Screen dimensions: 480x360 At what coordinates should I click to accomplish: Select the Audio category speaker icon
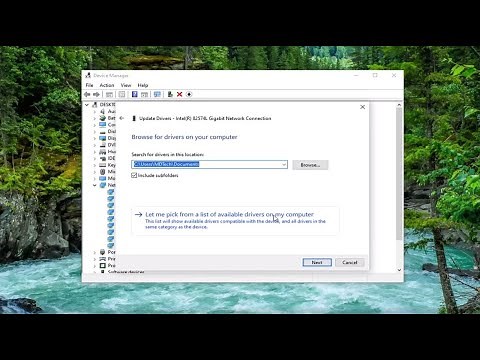pos(103,111)
